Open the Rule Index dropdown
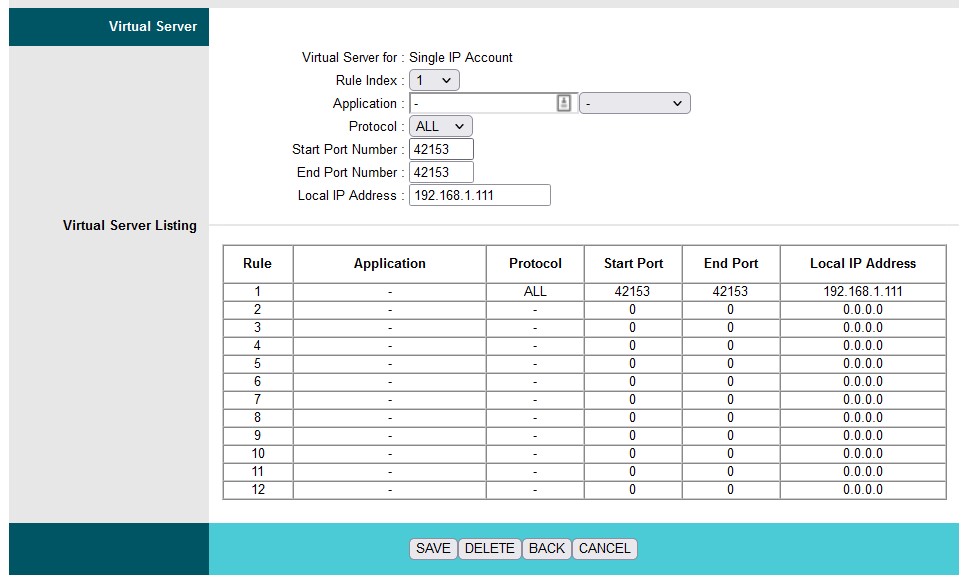This screenshot has height=582, width=967. [x=434, y=80]
